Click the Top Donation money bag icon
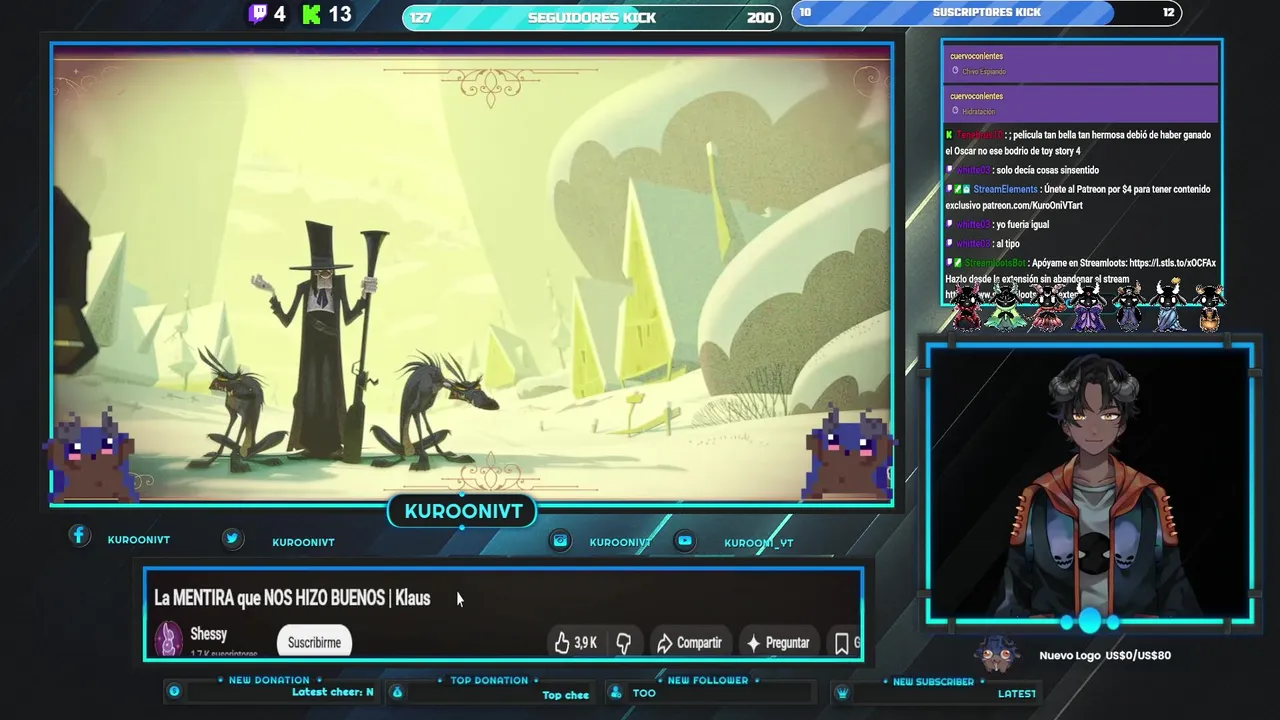This screenshot has width=1280, height=720. click(x=397, y=692)
